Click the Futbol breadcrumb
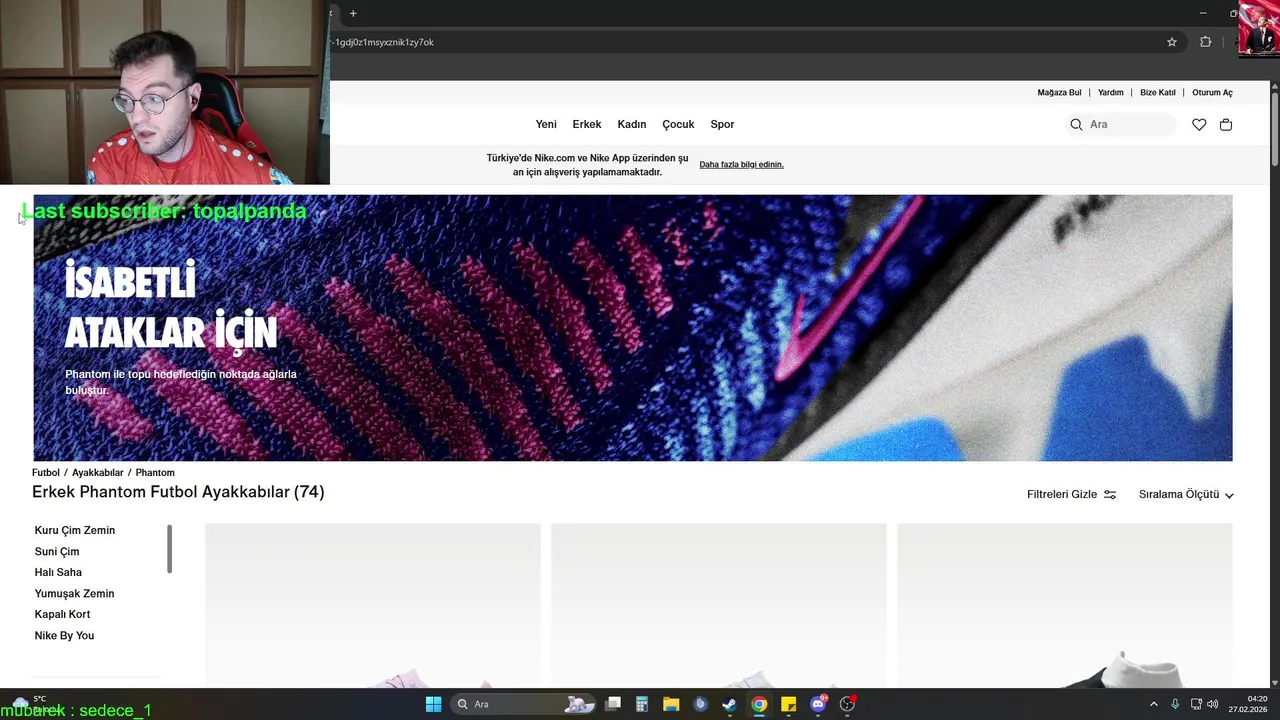The image size is (1280, 720). [x=46, y=472]
